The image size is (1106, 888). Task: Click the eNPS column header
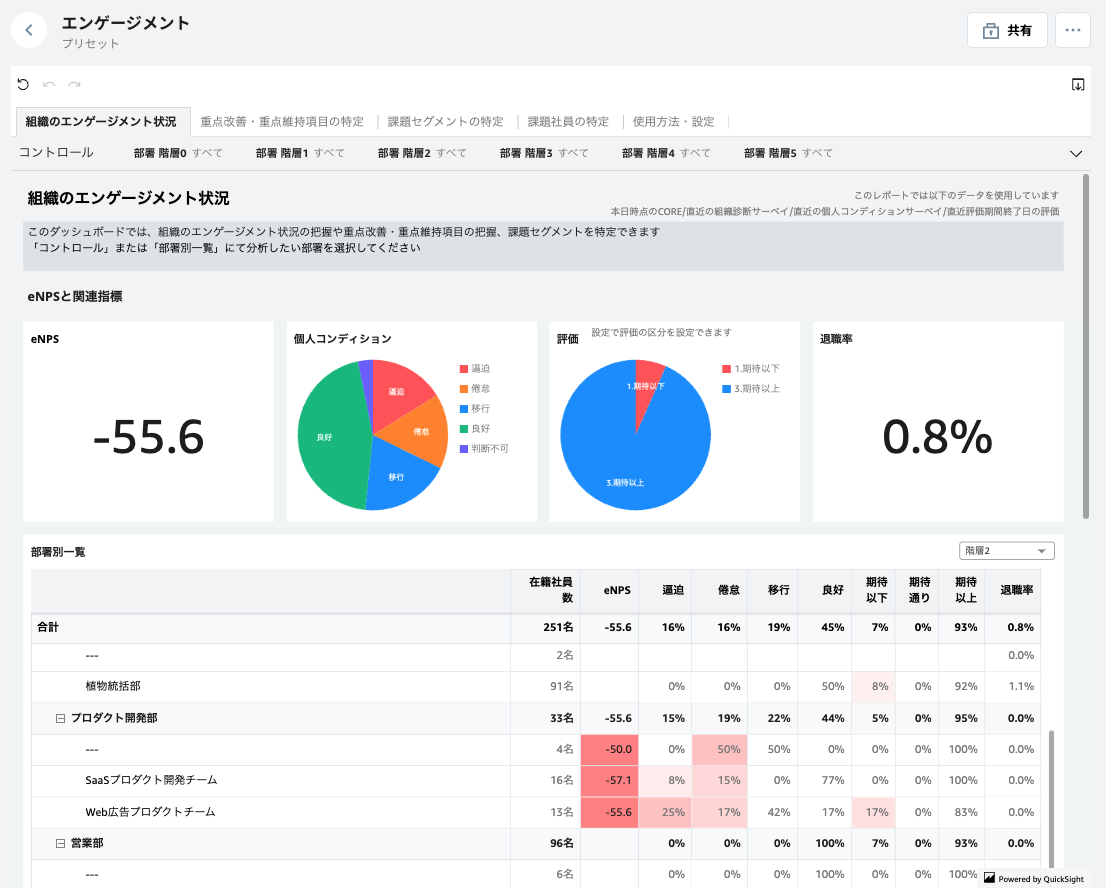616,591
